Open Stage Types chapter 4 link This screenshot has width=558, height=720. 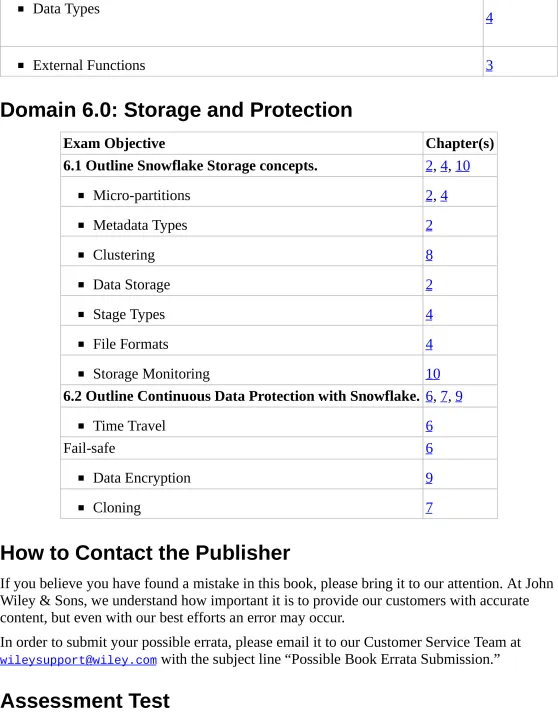pyautogui.click(x=429, y=315)
